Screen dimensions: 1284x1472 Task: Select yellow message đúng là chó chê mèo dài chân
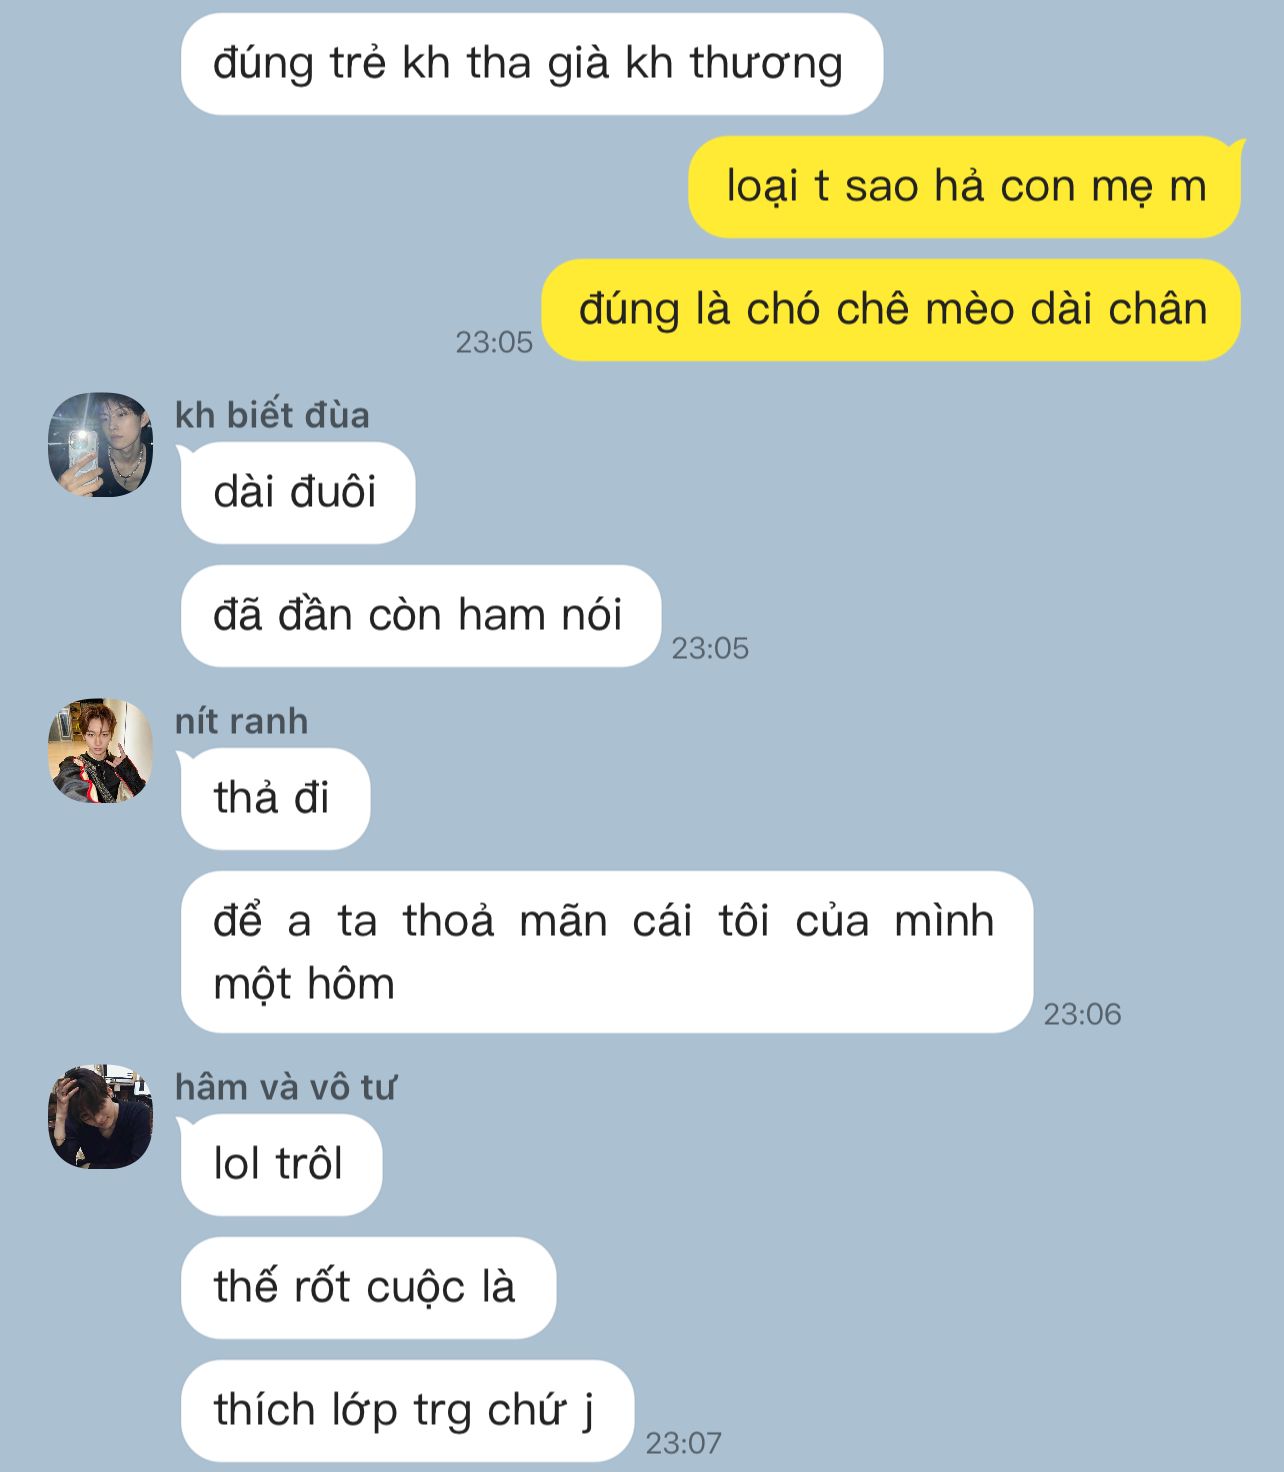tap(892, 310)
